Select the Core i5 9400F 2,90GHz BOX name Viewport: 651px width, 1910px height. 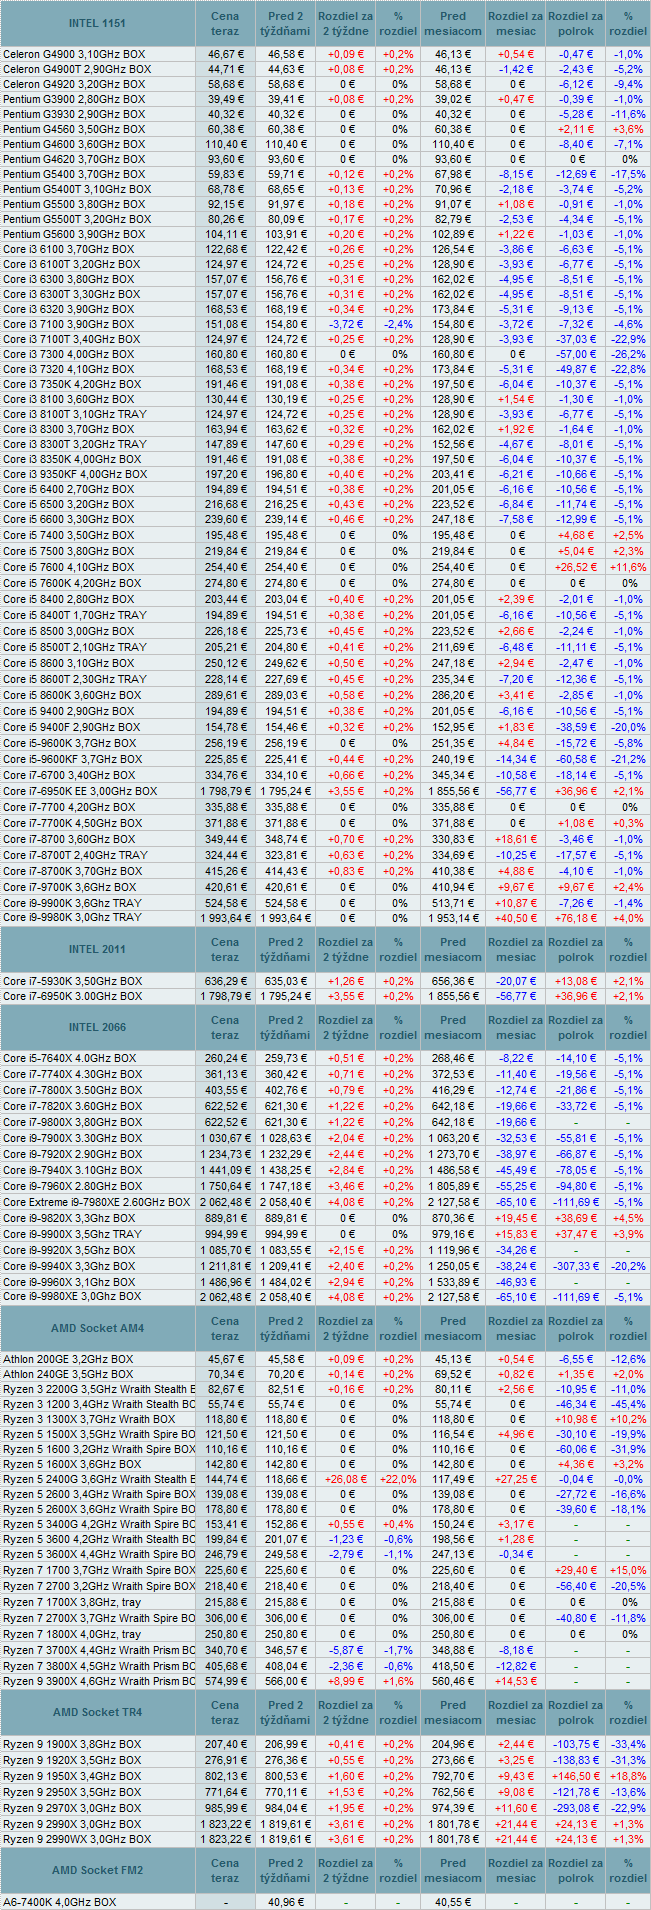(x=72, y=727)
